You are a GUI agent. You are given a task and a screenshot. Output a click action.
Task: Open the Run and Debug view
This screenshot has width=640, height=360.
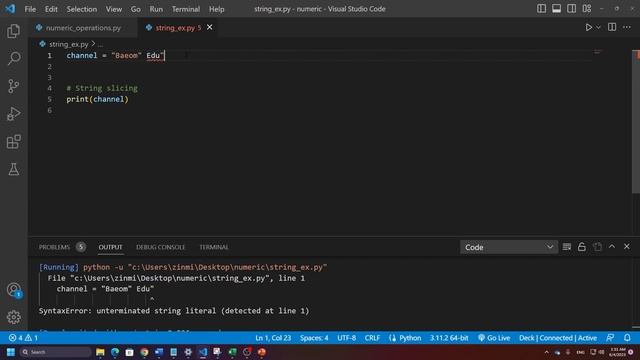click(13, 114)
